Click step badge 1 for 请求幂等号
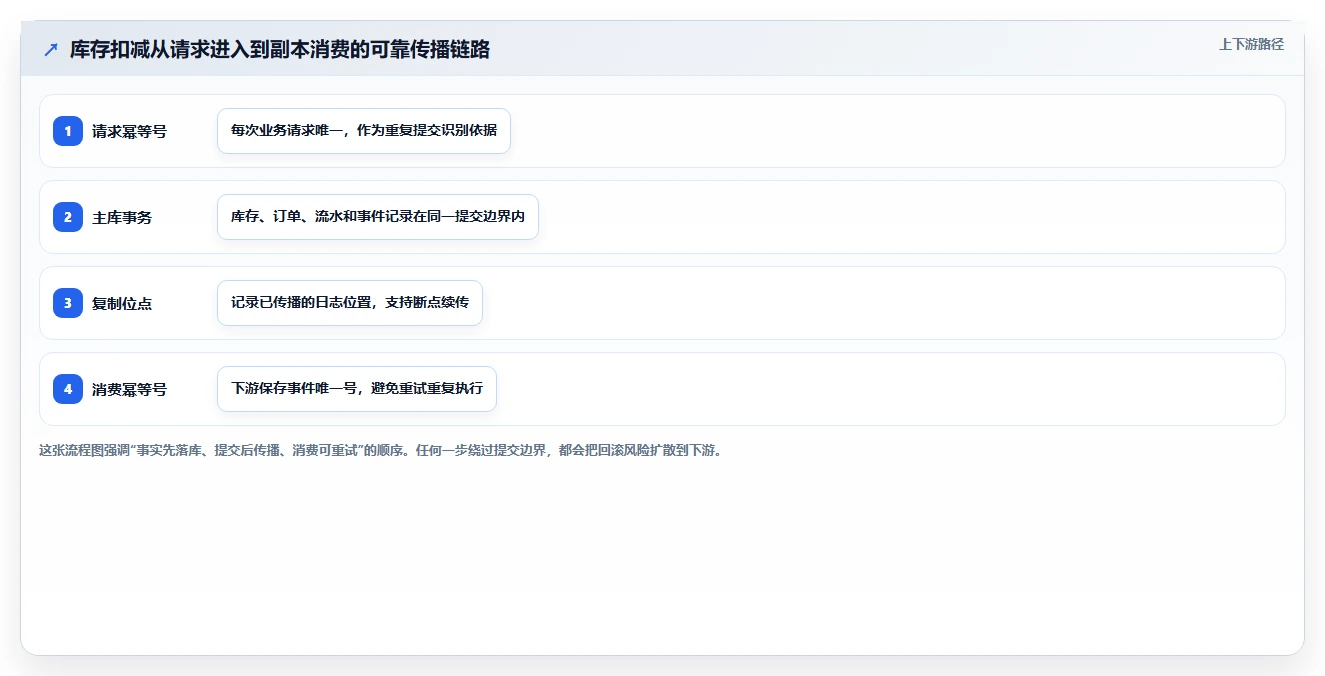The image size is (1325, 676). 68,131
